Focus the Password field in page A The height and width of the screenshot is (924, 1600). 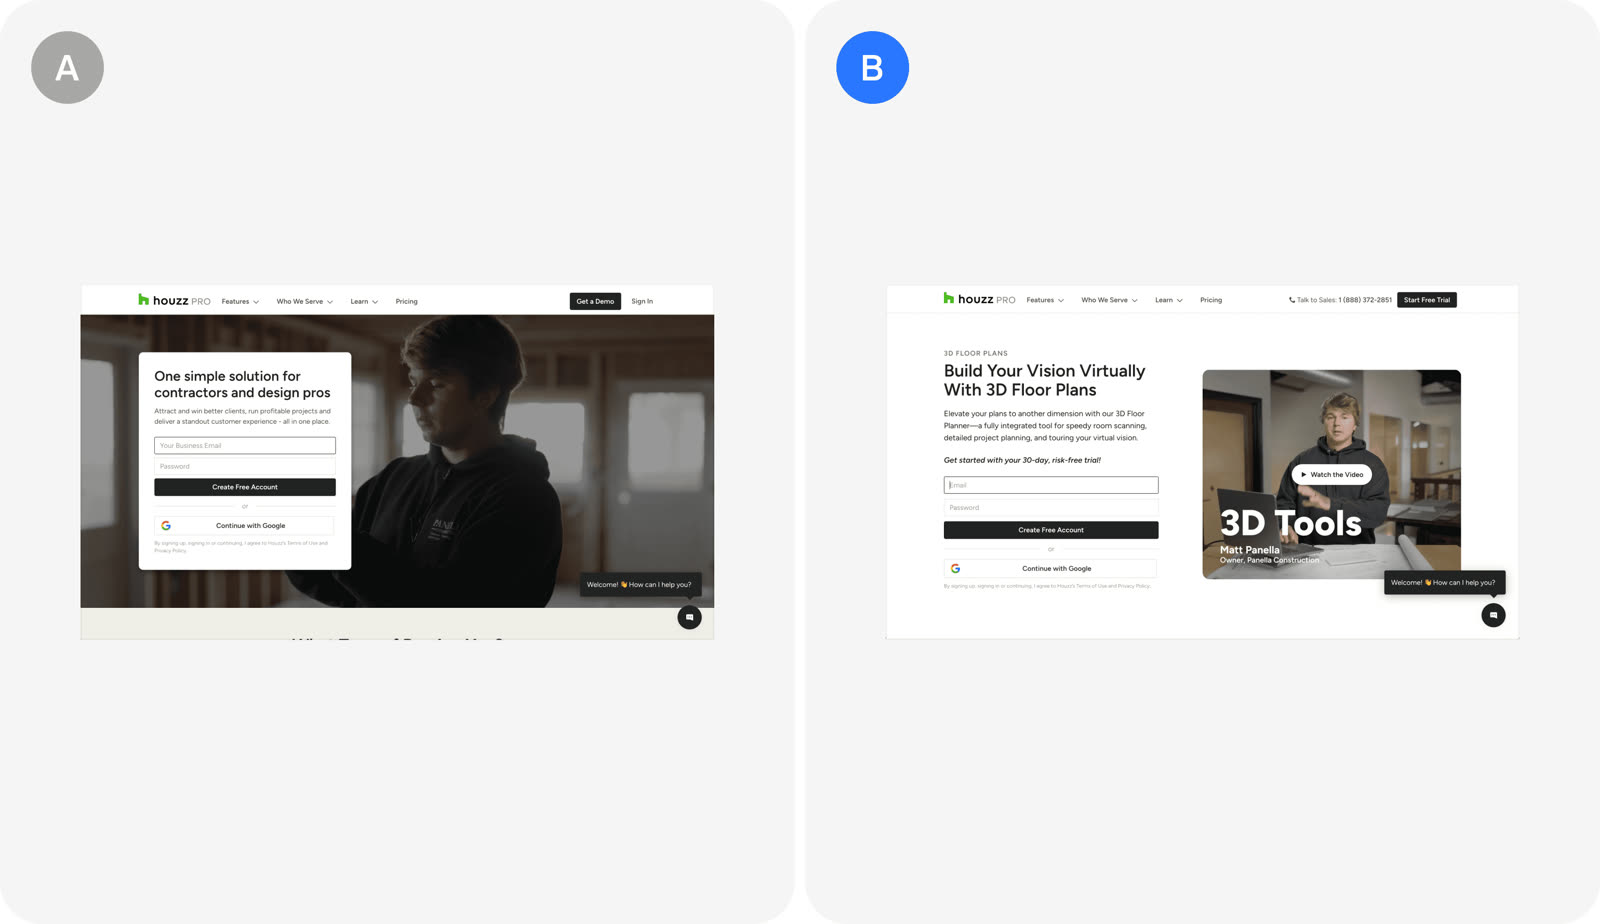pos(245,466)
